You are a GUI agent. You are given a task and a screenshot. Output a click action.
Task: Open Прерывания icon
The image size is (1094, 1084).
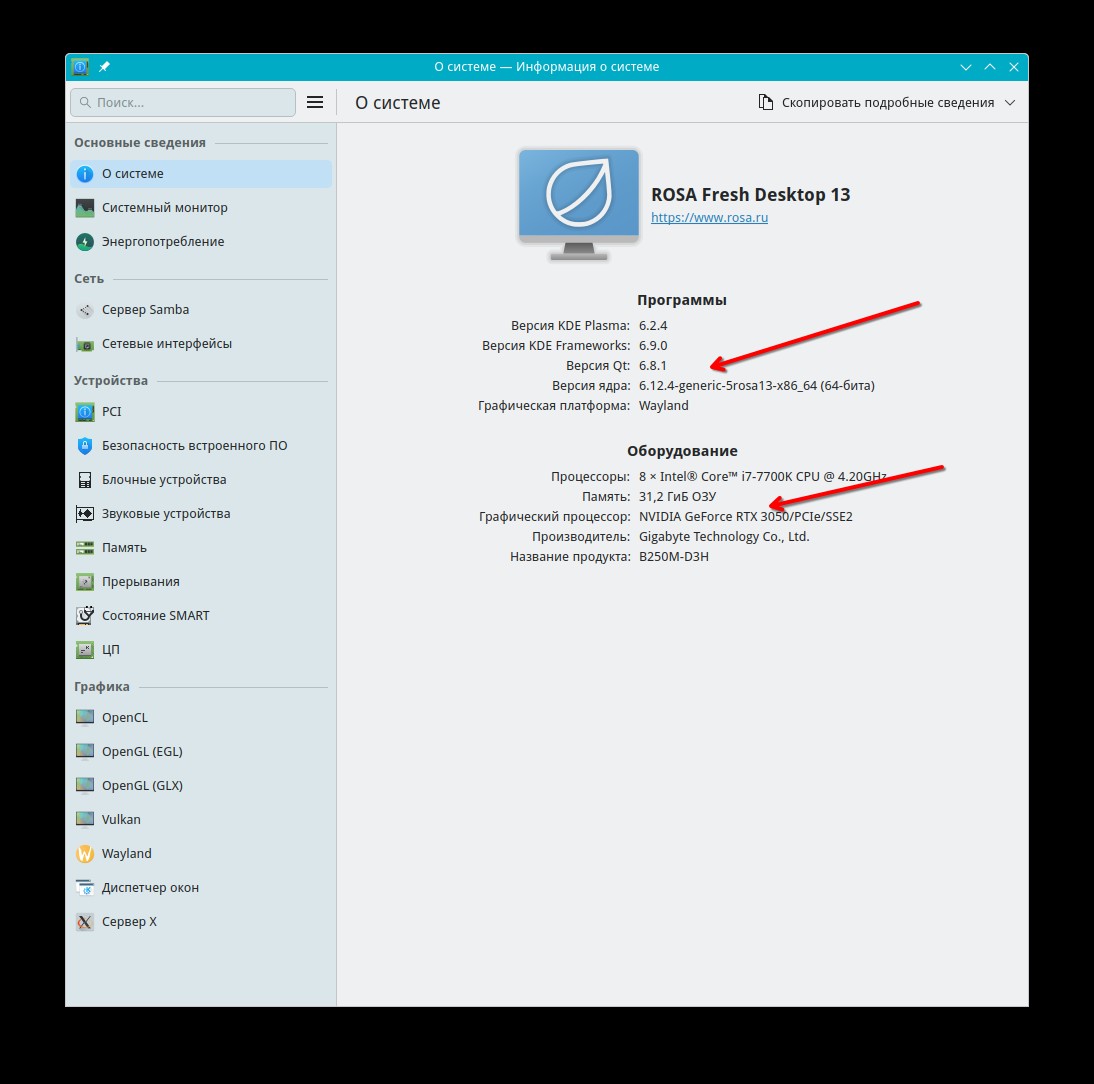coord(84,582)
